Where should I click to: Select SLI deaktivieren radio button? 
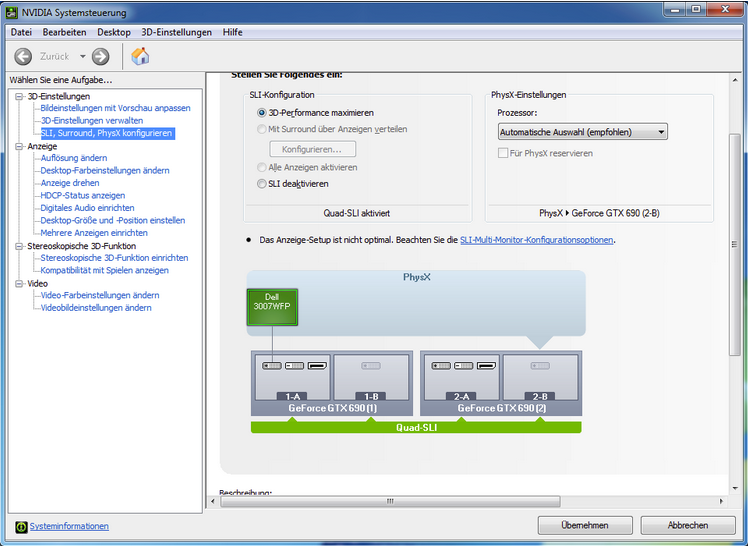(x=261, y=184)
